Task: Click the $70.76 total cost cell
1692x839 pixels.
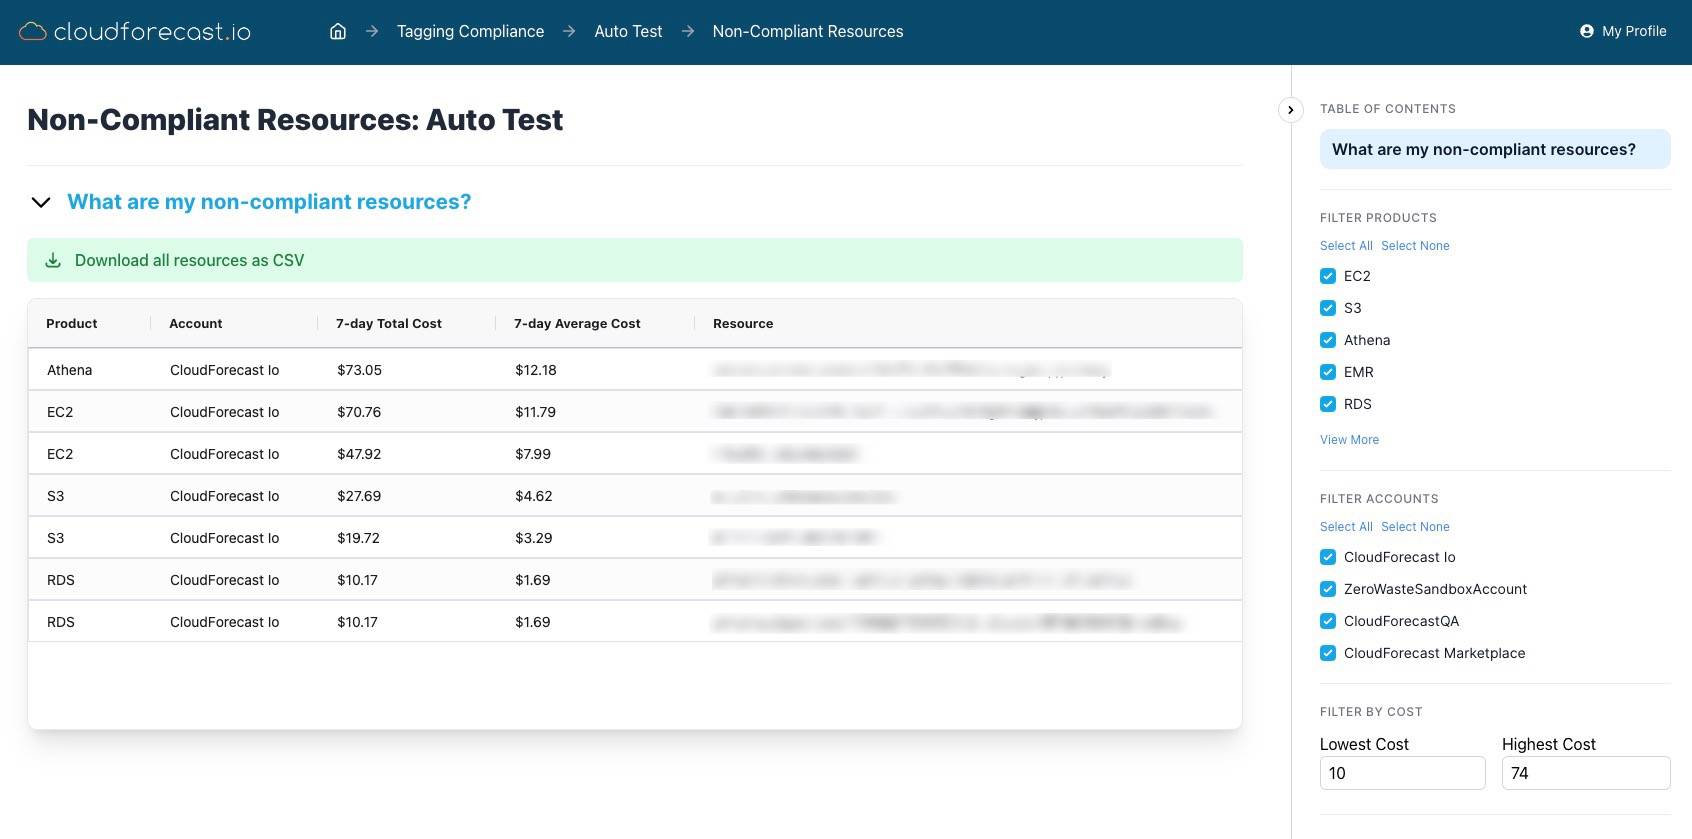Action: click(359, 412)
